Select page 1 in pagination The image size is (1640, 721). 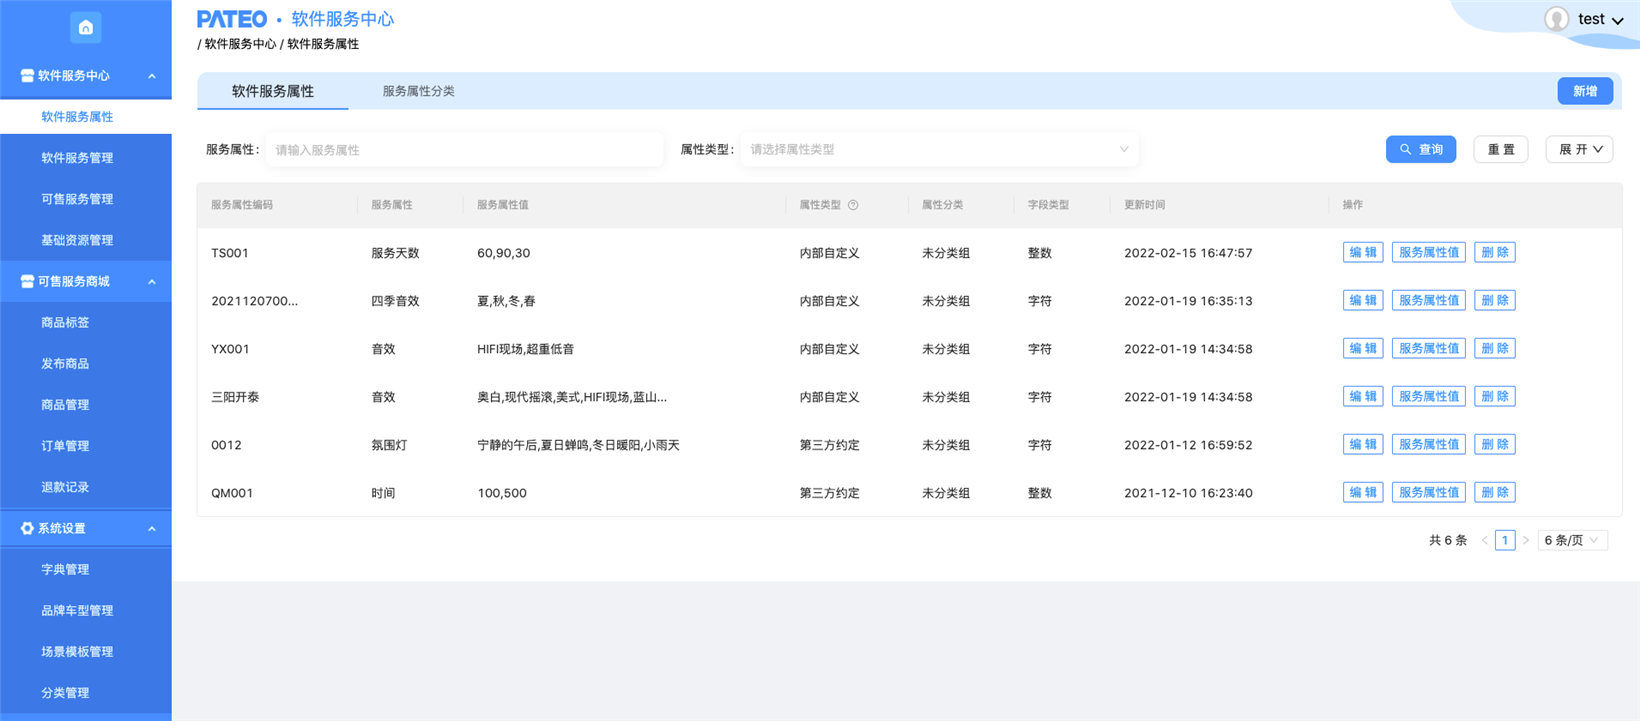click(x=1505, y=541)
